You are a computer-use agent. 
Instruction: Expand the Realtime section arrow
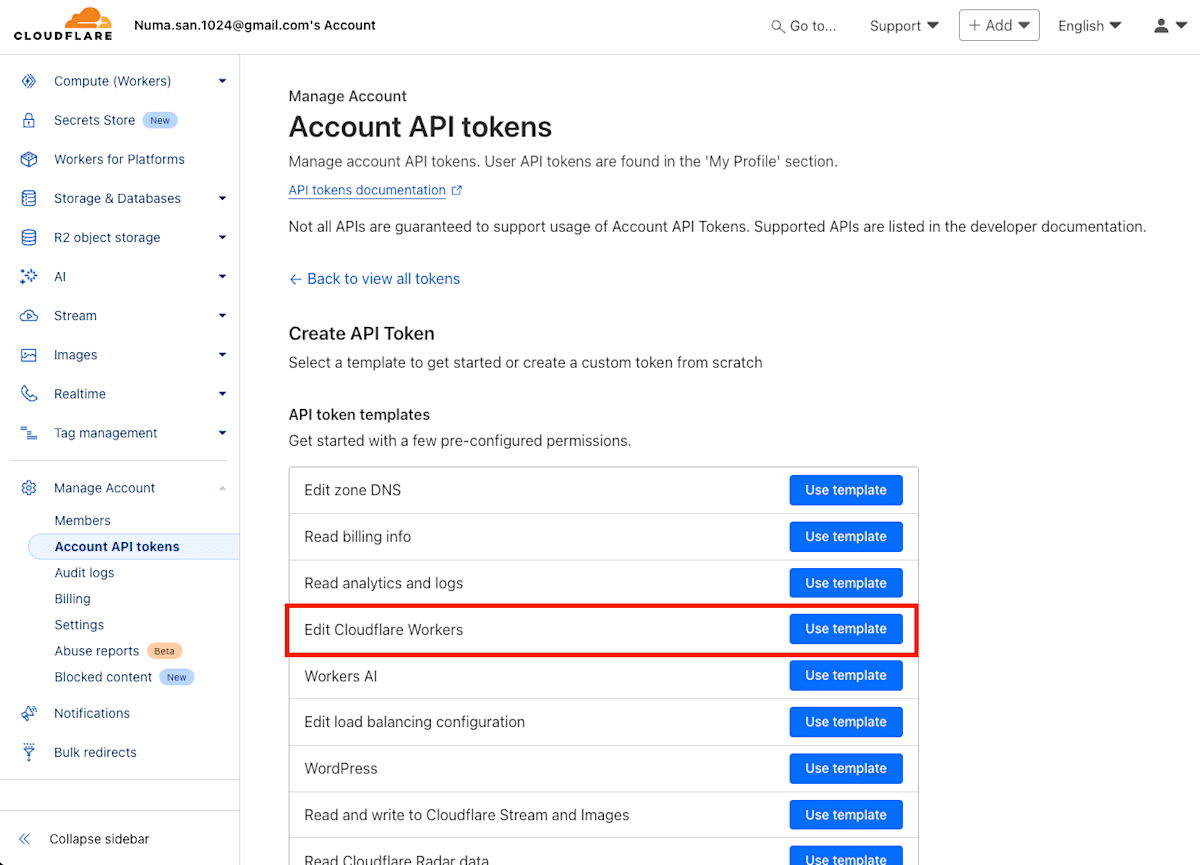point(222,394)
